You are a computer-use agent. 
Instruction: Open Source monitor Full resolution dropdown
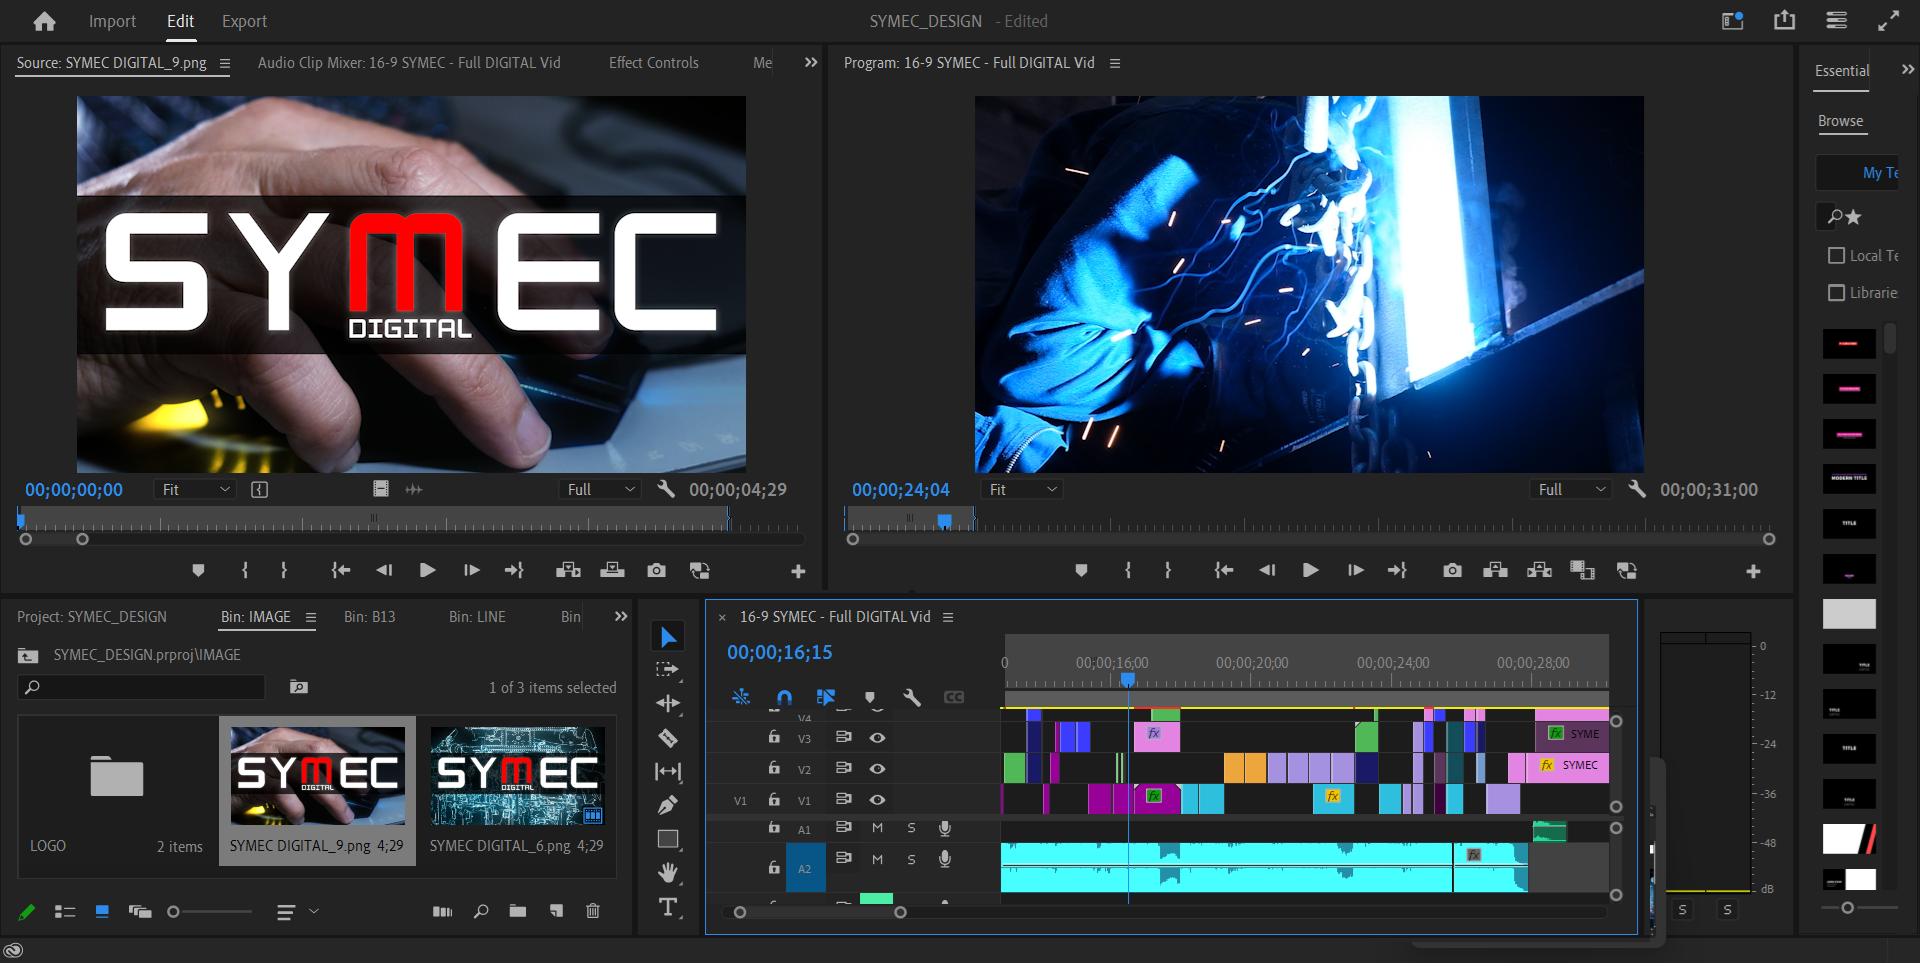pyautogui.click(x=599, y=489)
